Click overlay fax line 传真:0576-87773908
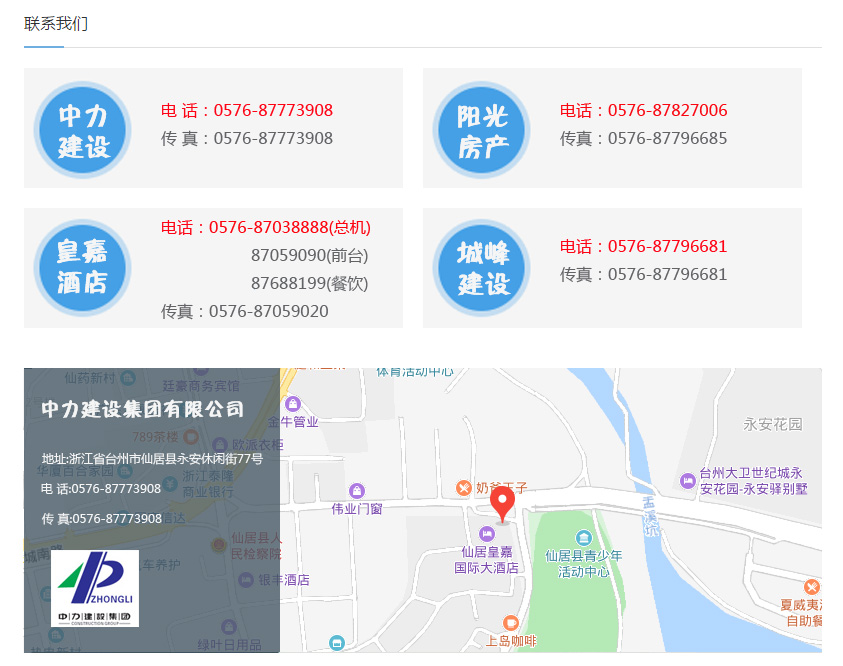This screenshot has width=843, height=666. pyautogui.click(x=102, y=519)
